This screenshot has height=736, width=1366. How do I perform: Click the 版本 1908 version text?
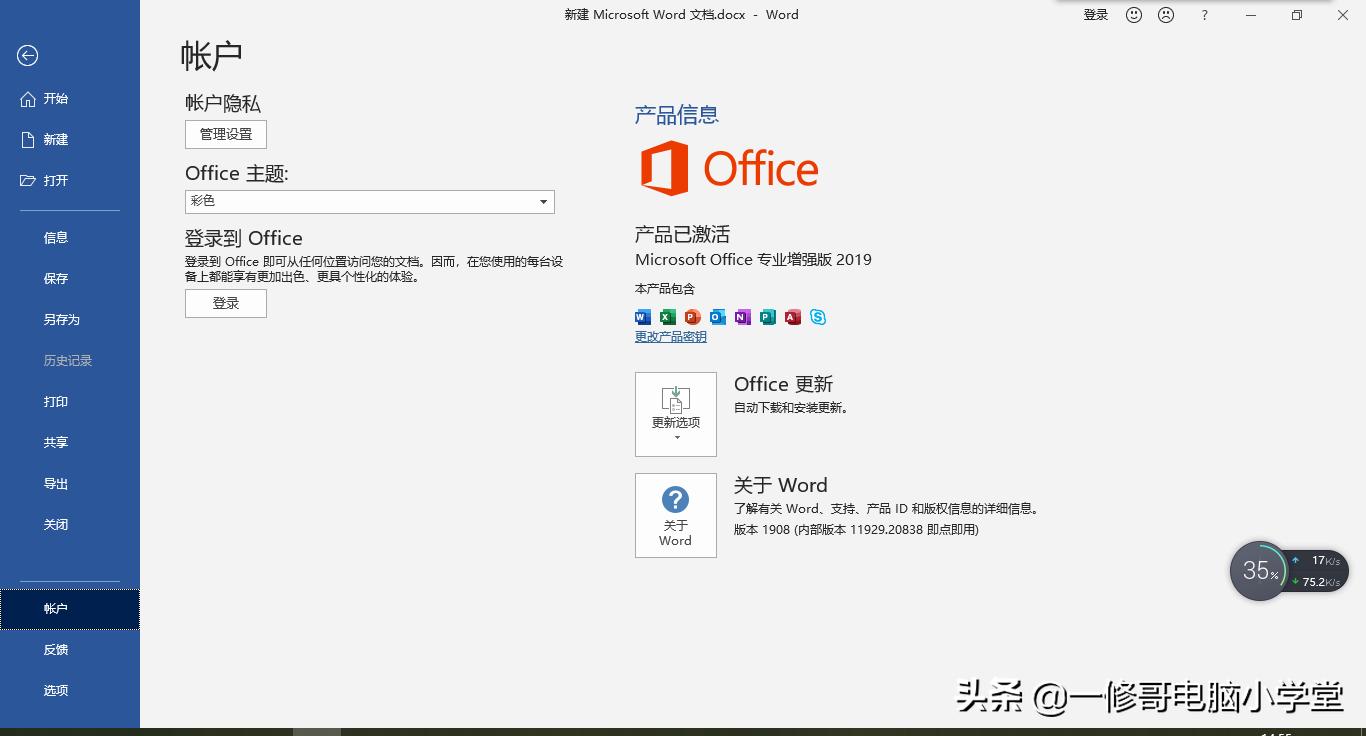click(x=856, y=530)
